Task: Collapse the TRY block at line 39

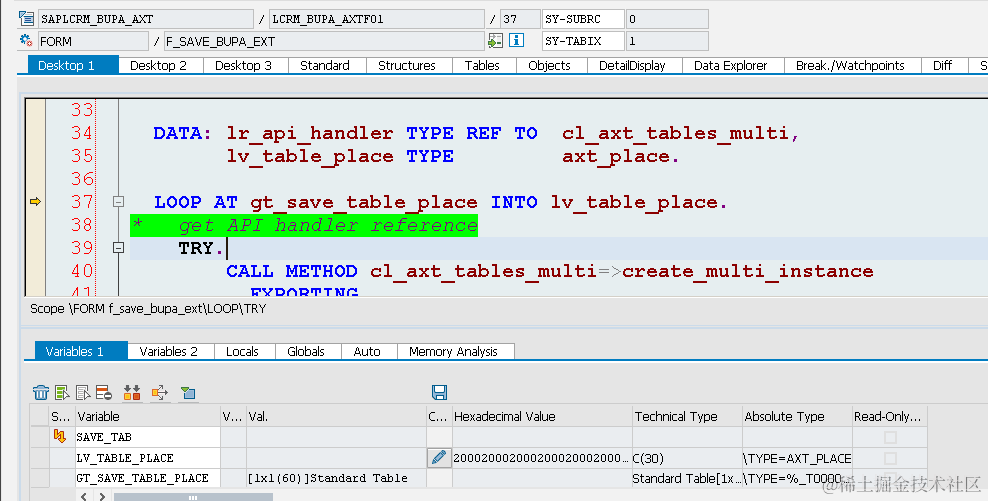Action: tap(118, 248)
